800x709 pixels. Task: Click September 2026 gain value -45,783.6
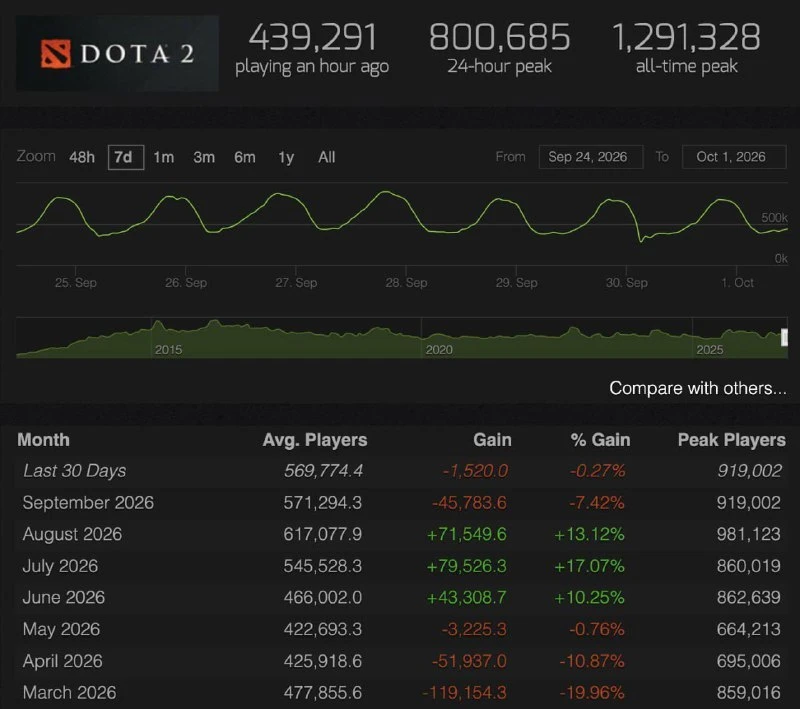click(x=469, y=502)
